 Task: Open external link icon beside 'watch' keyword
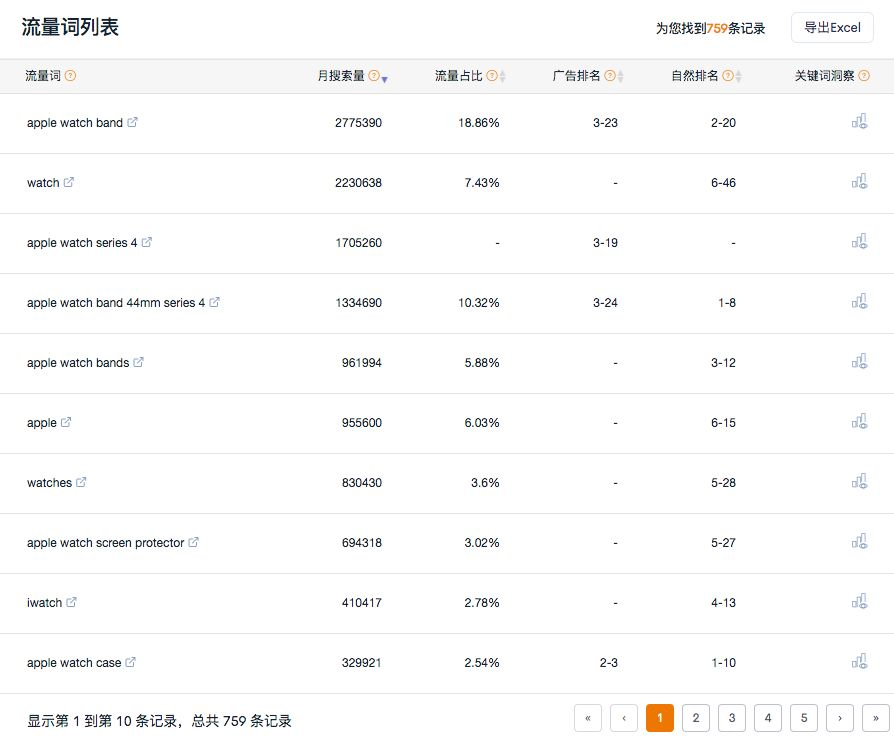[x=69, y=182]
